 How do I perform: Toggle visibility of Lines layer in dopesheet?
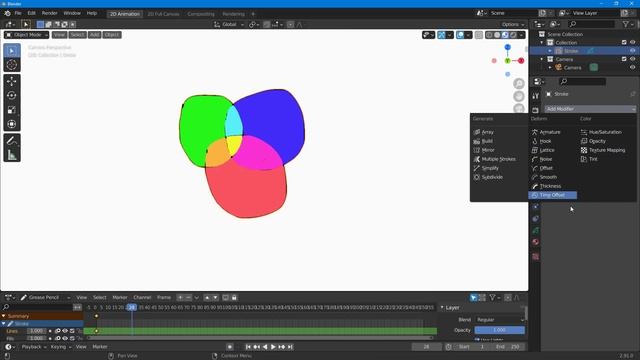65,331
